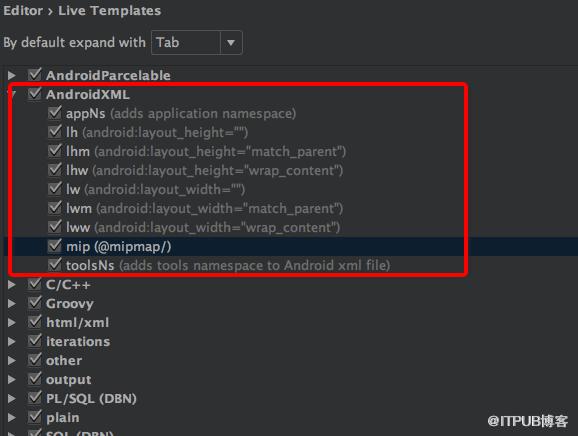
Task: Select the html/xml template group
Action: pos(77,323)
